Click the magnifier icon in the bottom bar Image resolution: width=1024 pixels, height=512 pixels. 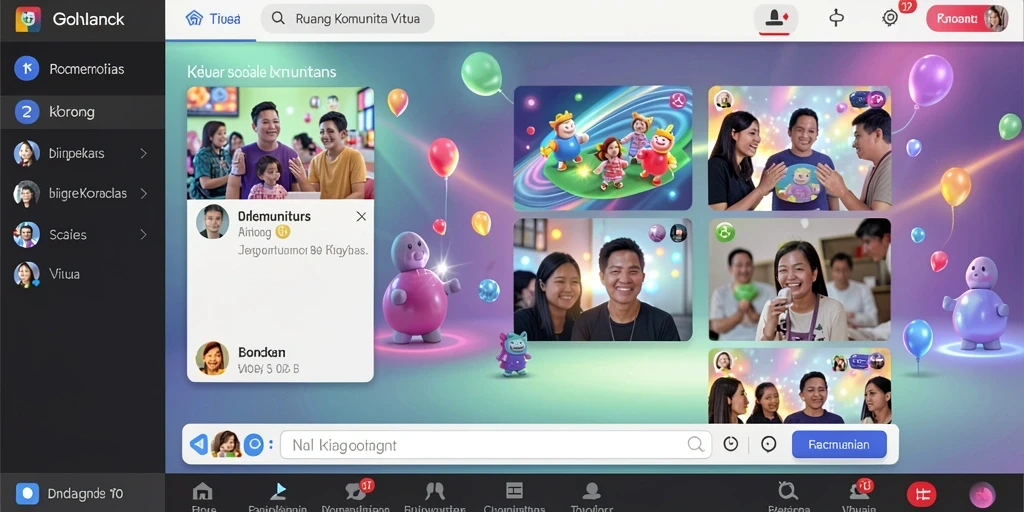tap(788, 490)
